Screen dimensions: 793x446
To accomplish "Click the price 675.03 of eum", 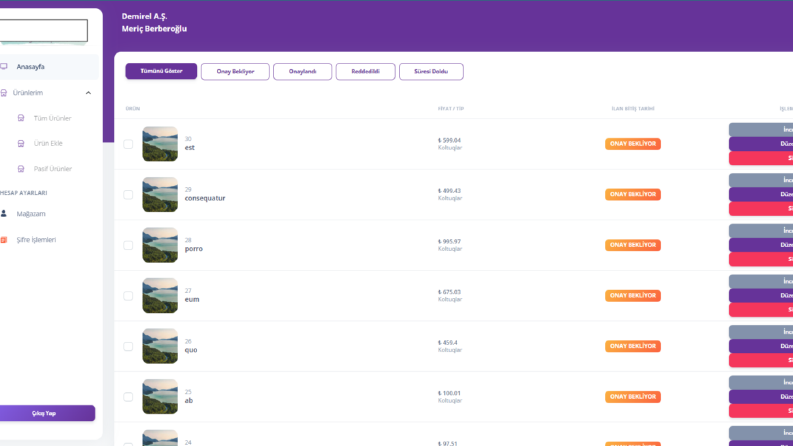I will click(x=449, y=292).
